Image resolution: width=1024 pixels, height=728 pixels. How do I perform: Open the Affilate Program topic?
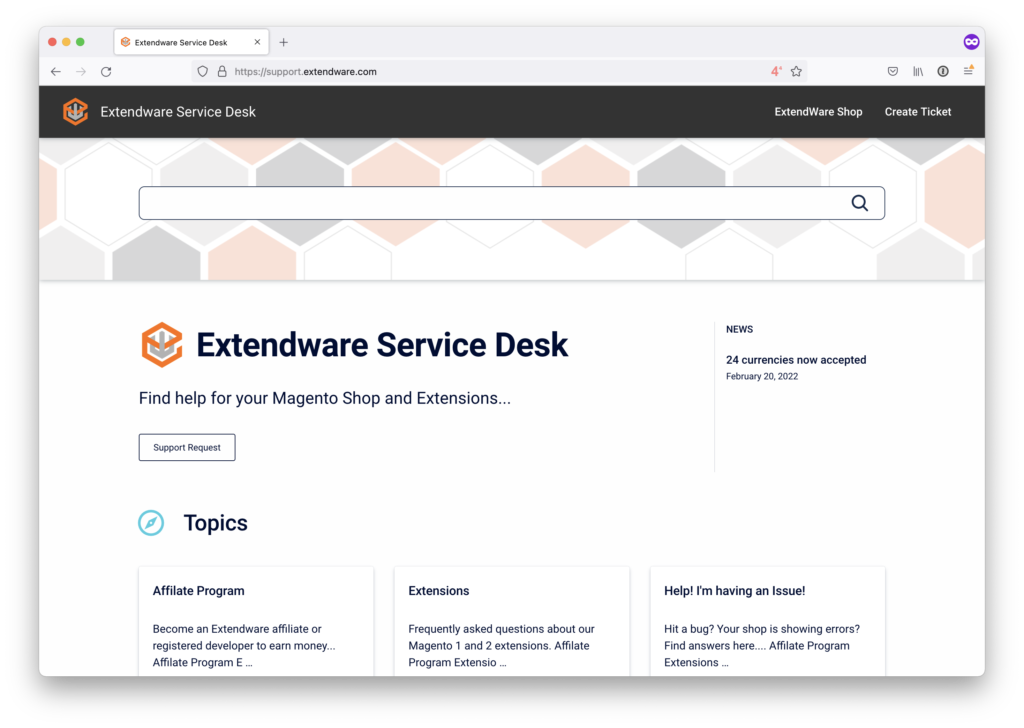pyautogui.click(x=199, y=591)
